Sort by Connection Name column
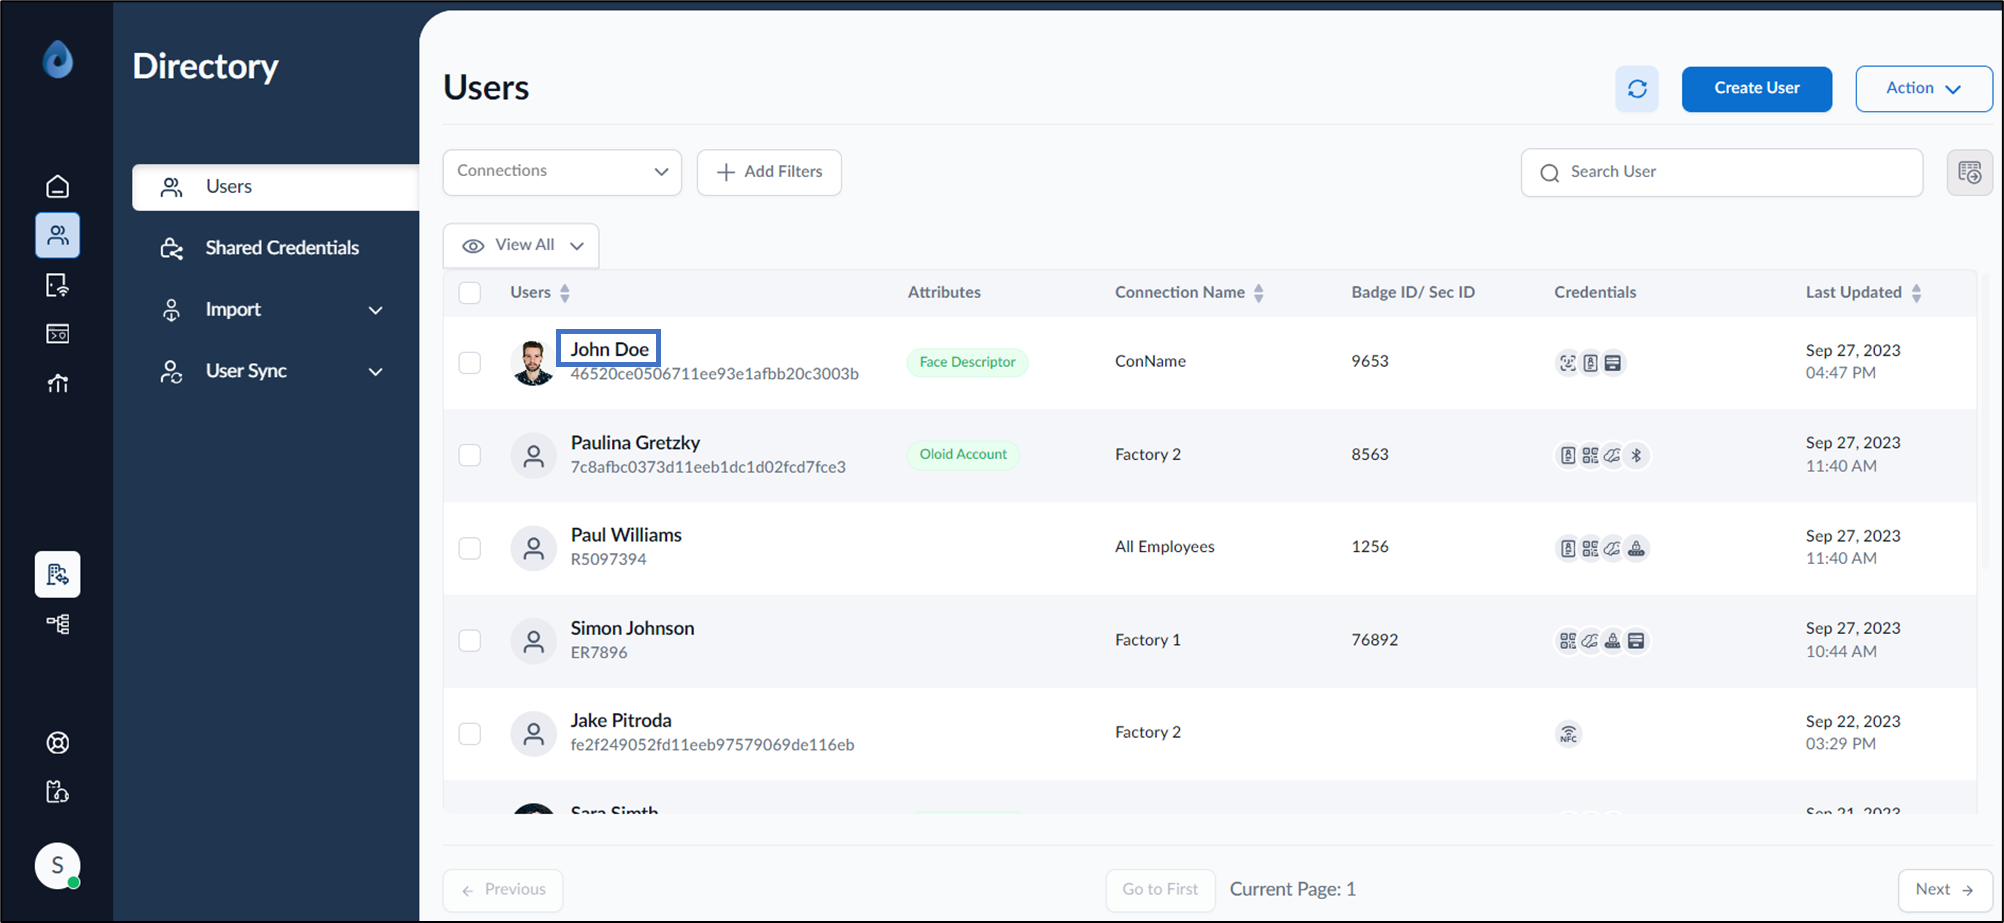 (x=1259, y=293)
